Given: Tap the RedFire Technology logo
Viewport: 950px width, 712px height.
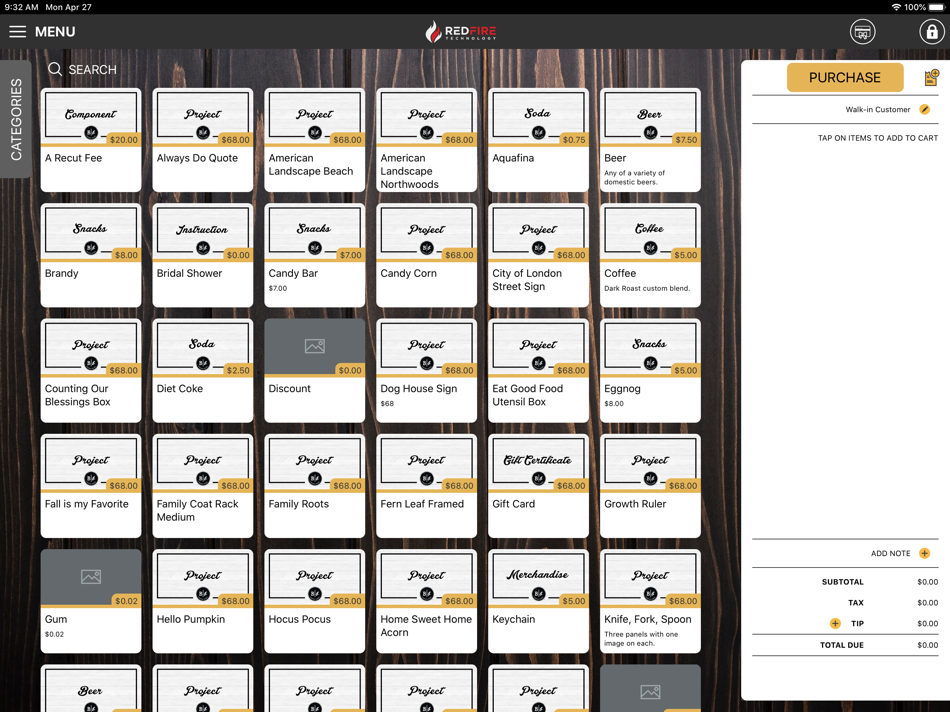Looking at the screenshot, I should pos(461,32).
